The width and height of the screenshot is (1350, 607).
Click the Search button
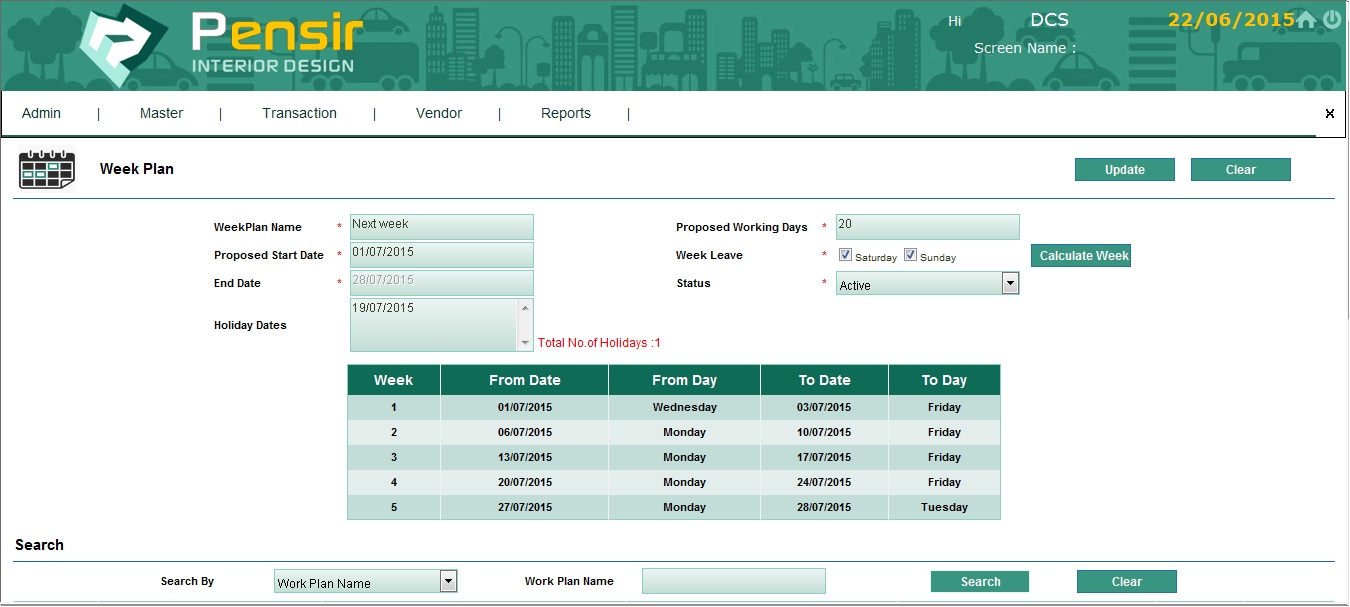980,582
